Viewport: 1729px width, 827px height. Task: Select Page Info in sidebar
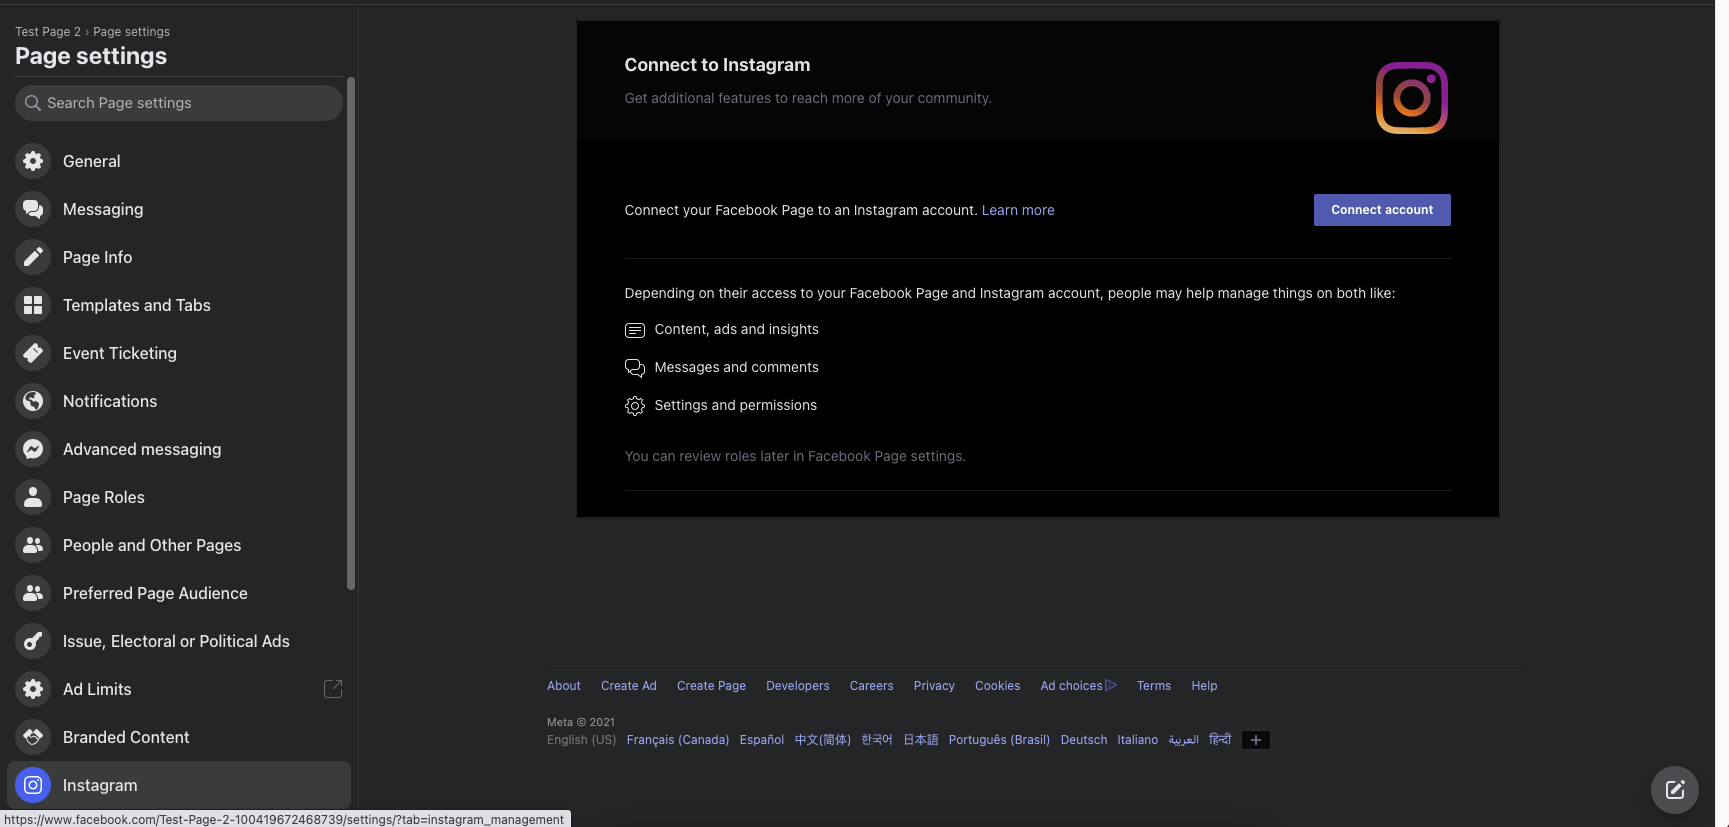click(179, 257)
